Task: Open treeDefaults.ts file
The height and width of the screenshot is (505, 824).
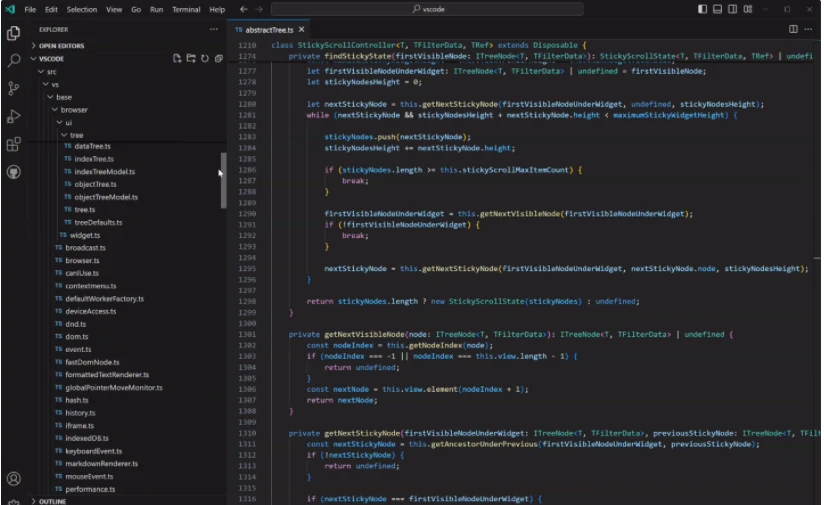Action: point(98,222)
